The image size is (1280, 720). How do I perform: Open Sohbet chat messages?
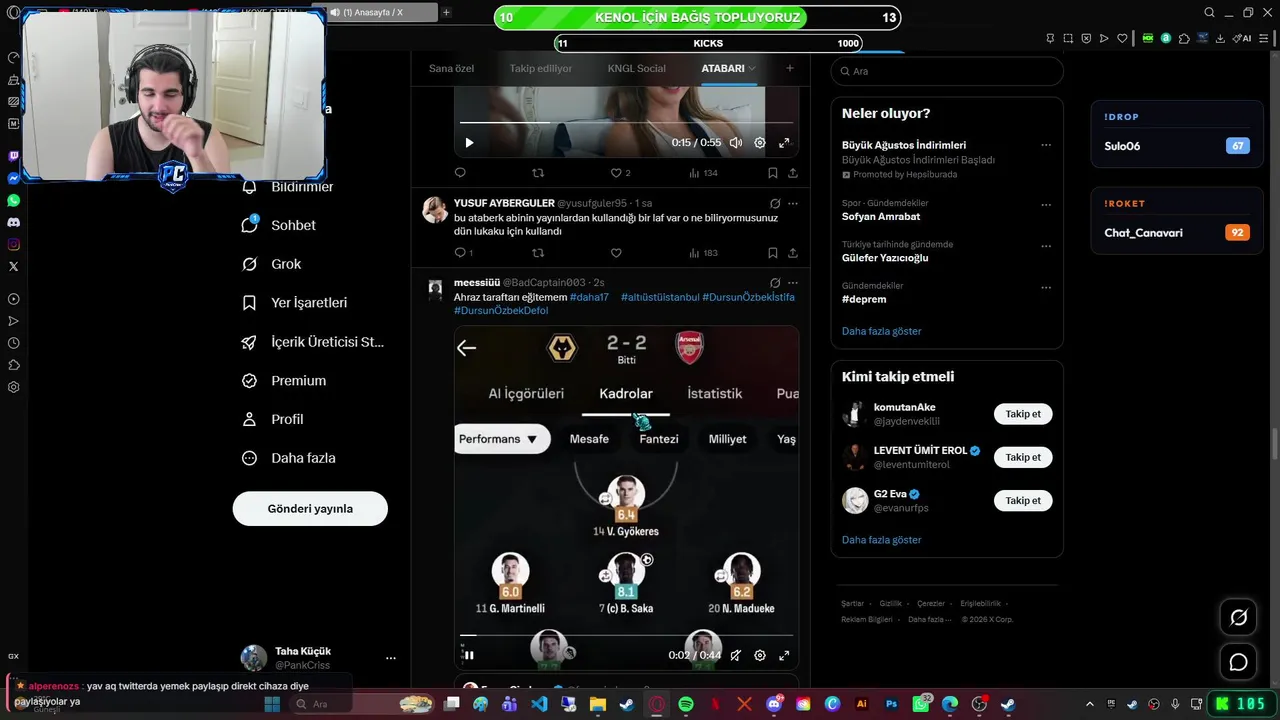point(279,225)
